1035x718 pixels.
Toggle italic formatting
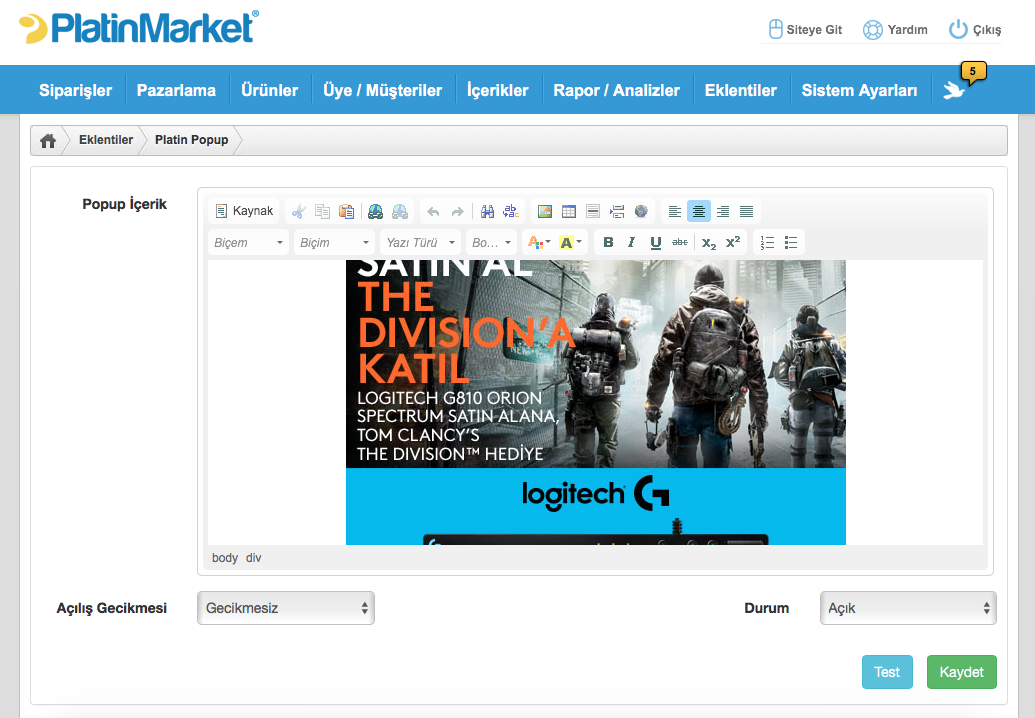coord(632,243)
